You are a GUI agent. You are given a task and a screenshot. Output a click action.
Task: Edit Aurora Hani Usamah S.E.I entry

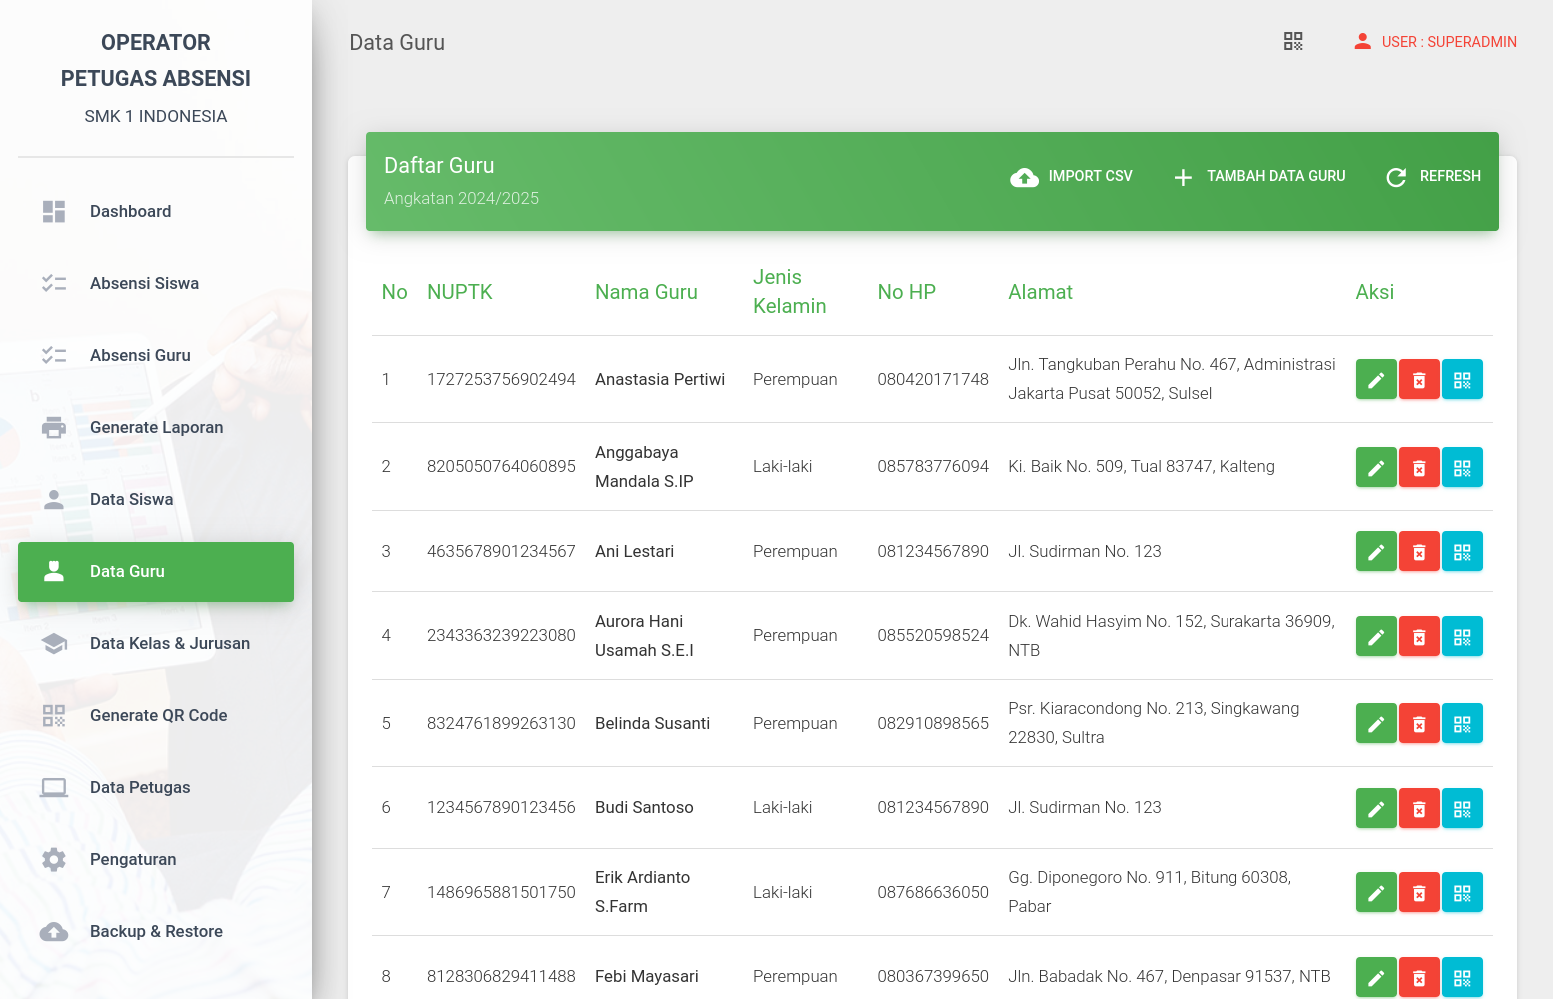[1376, 636]
